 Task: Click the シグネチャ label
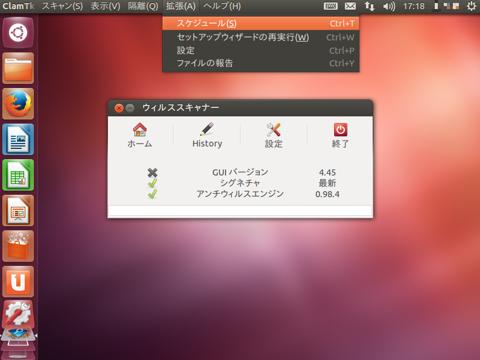pos(240,183)
